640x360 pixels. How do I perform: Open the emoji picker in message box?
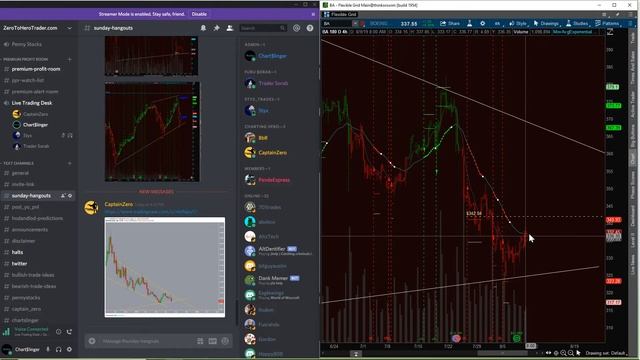point(225,341)
